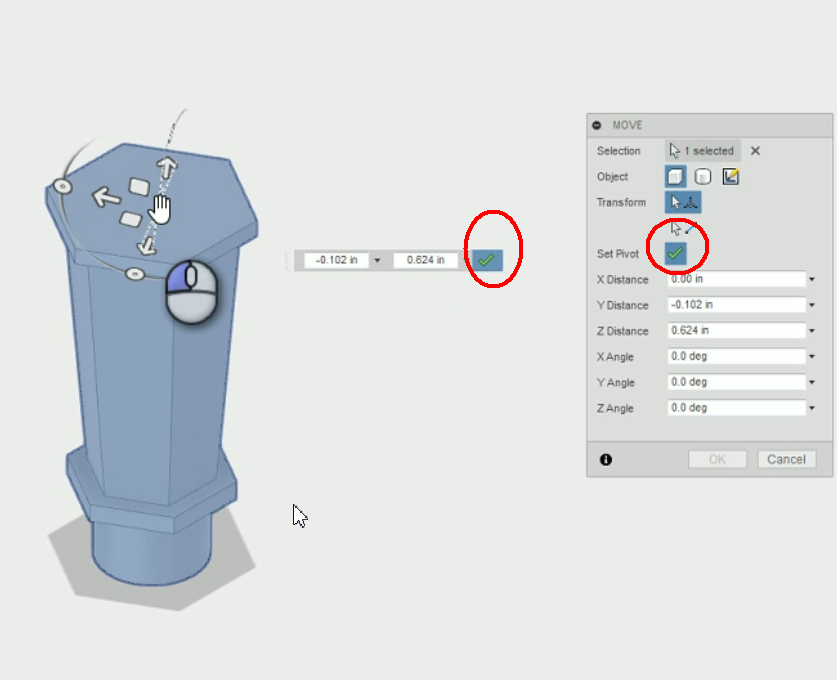Click the info icon in the MOVE dialog

(605, 459)
